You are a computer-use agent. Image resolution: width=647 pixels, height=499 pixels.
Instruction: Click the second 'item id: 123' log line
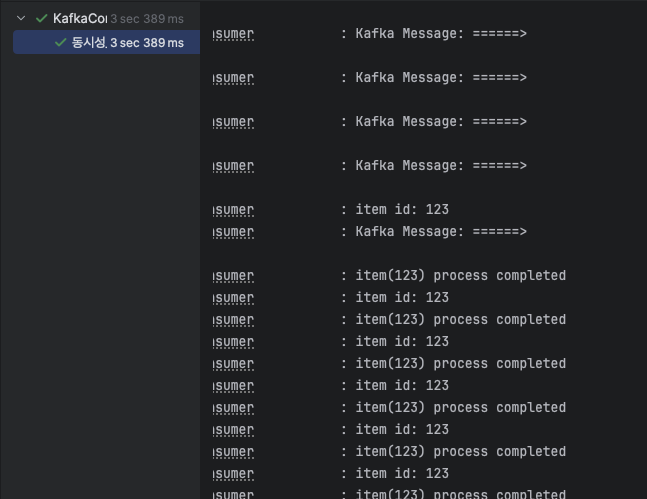[x=402, y=298]
